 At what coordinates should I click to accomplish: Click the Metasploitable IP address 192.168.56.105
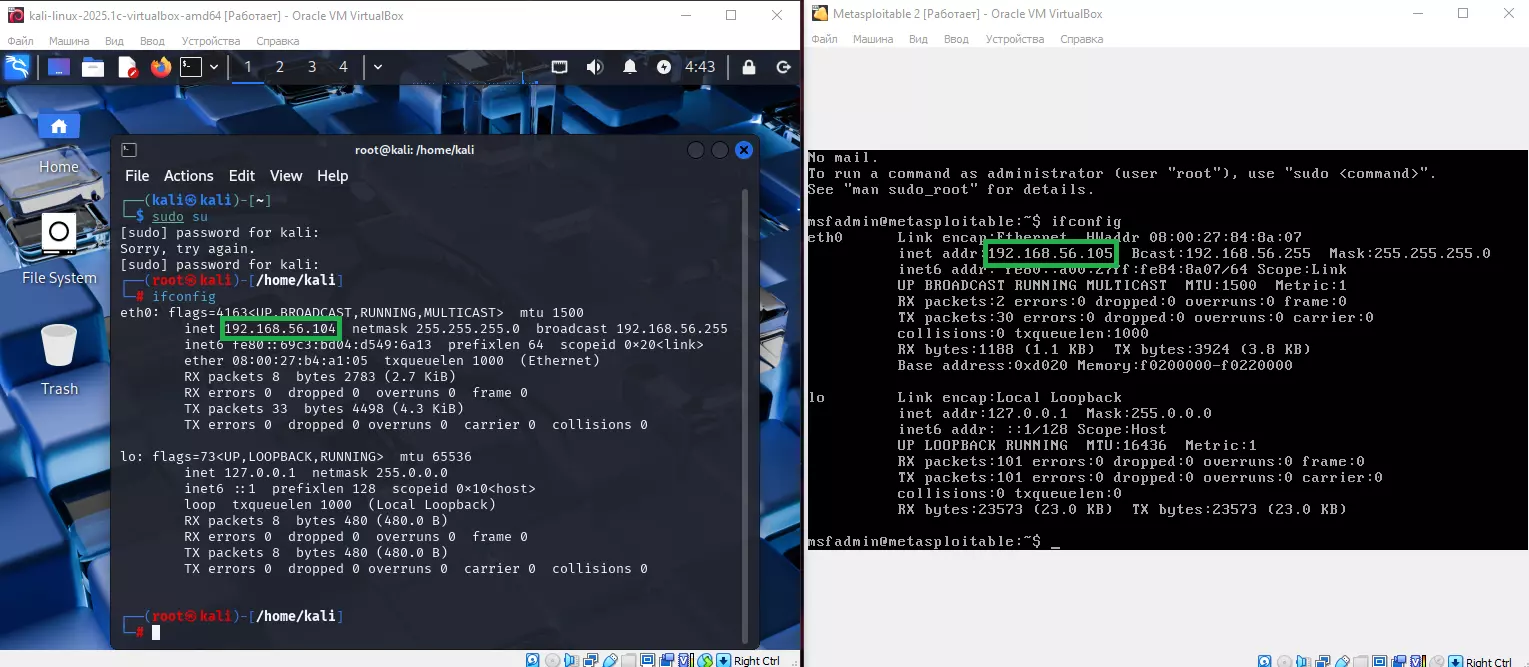[1049, 254]
